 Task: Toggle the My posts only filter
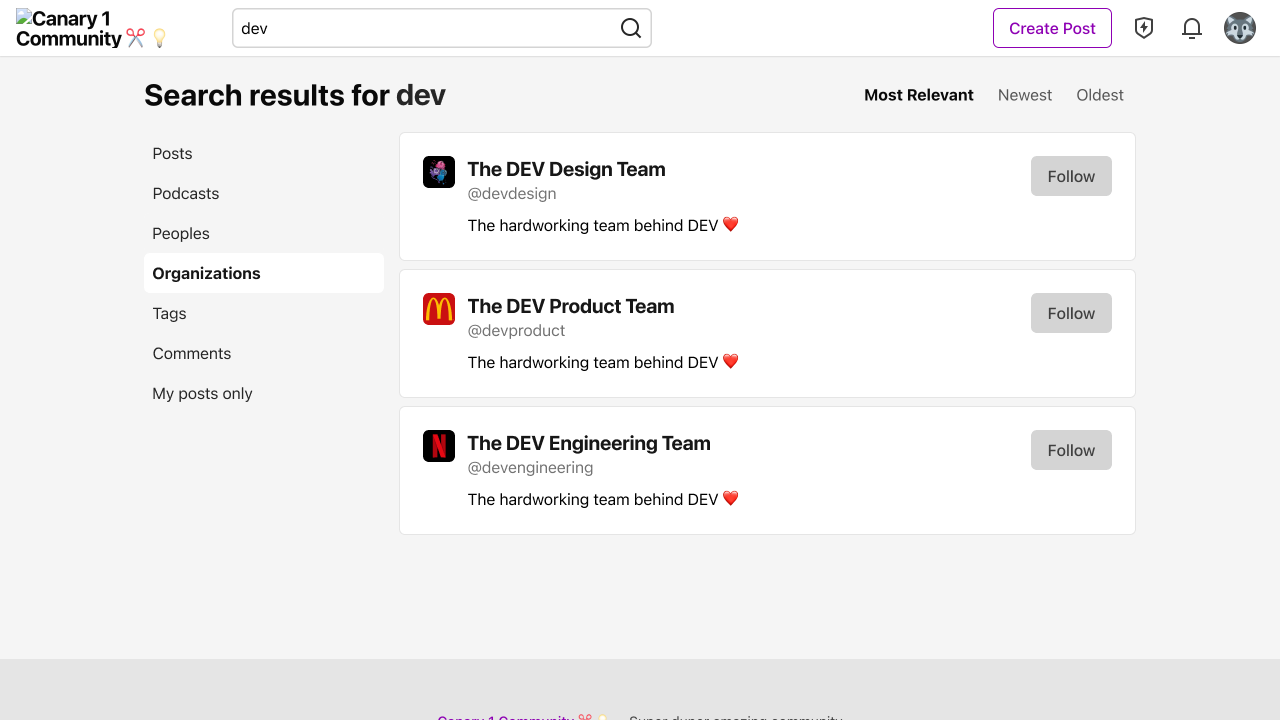click(202, 393)
